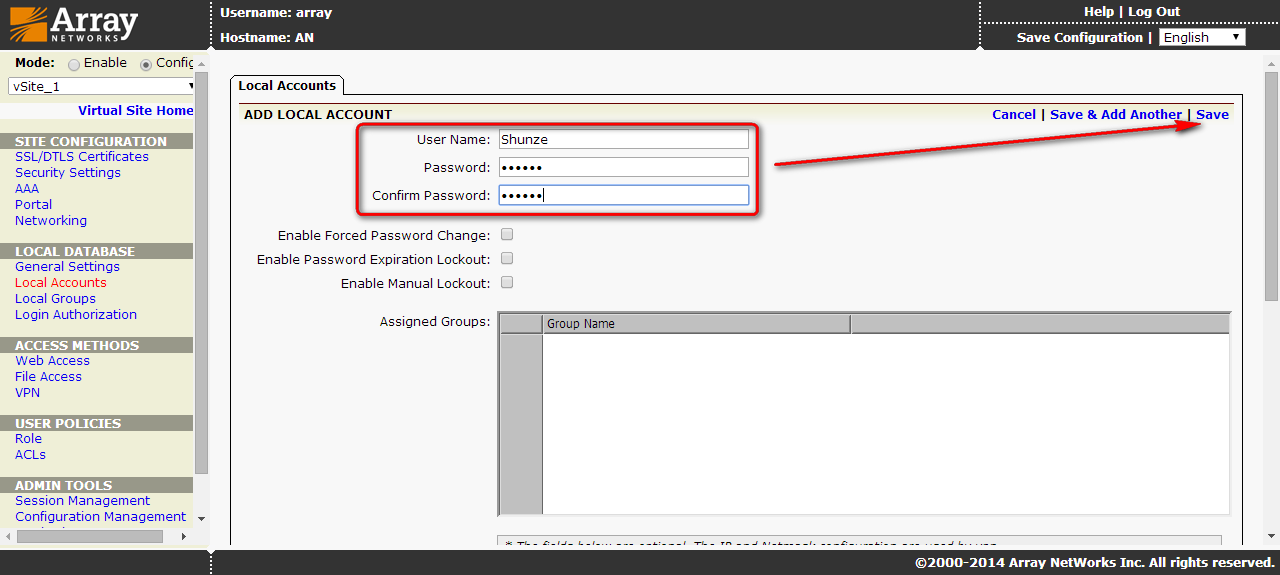Click the Group Name column header
The width and height of the screenshot is (1280, 575).
click(696, 324)
